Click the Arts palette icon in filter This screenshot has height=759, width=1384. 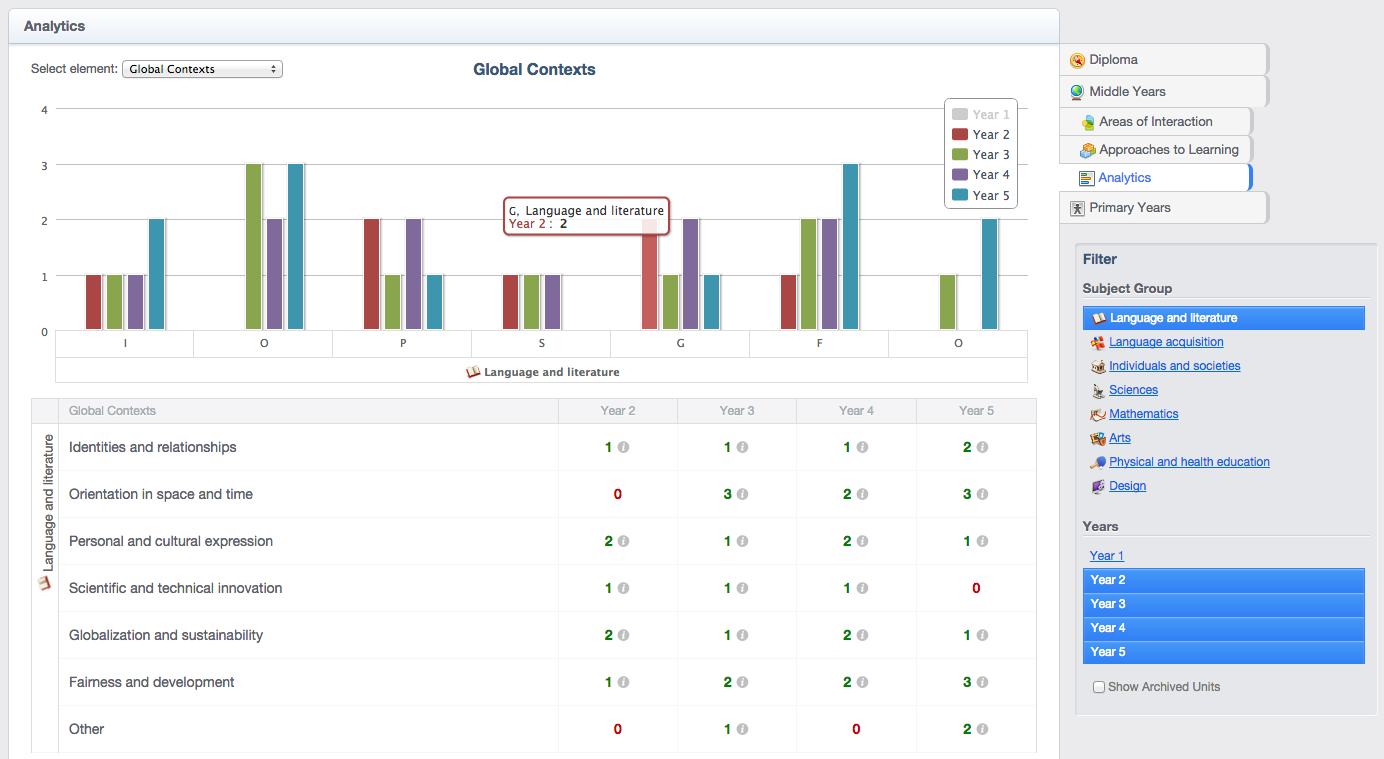(x=1098, y=438)
